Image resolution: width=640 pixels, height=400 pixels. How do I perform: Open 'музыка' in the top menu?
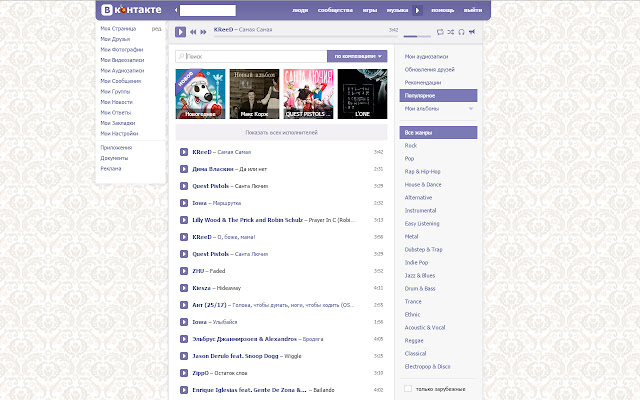397,10
